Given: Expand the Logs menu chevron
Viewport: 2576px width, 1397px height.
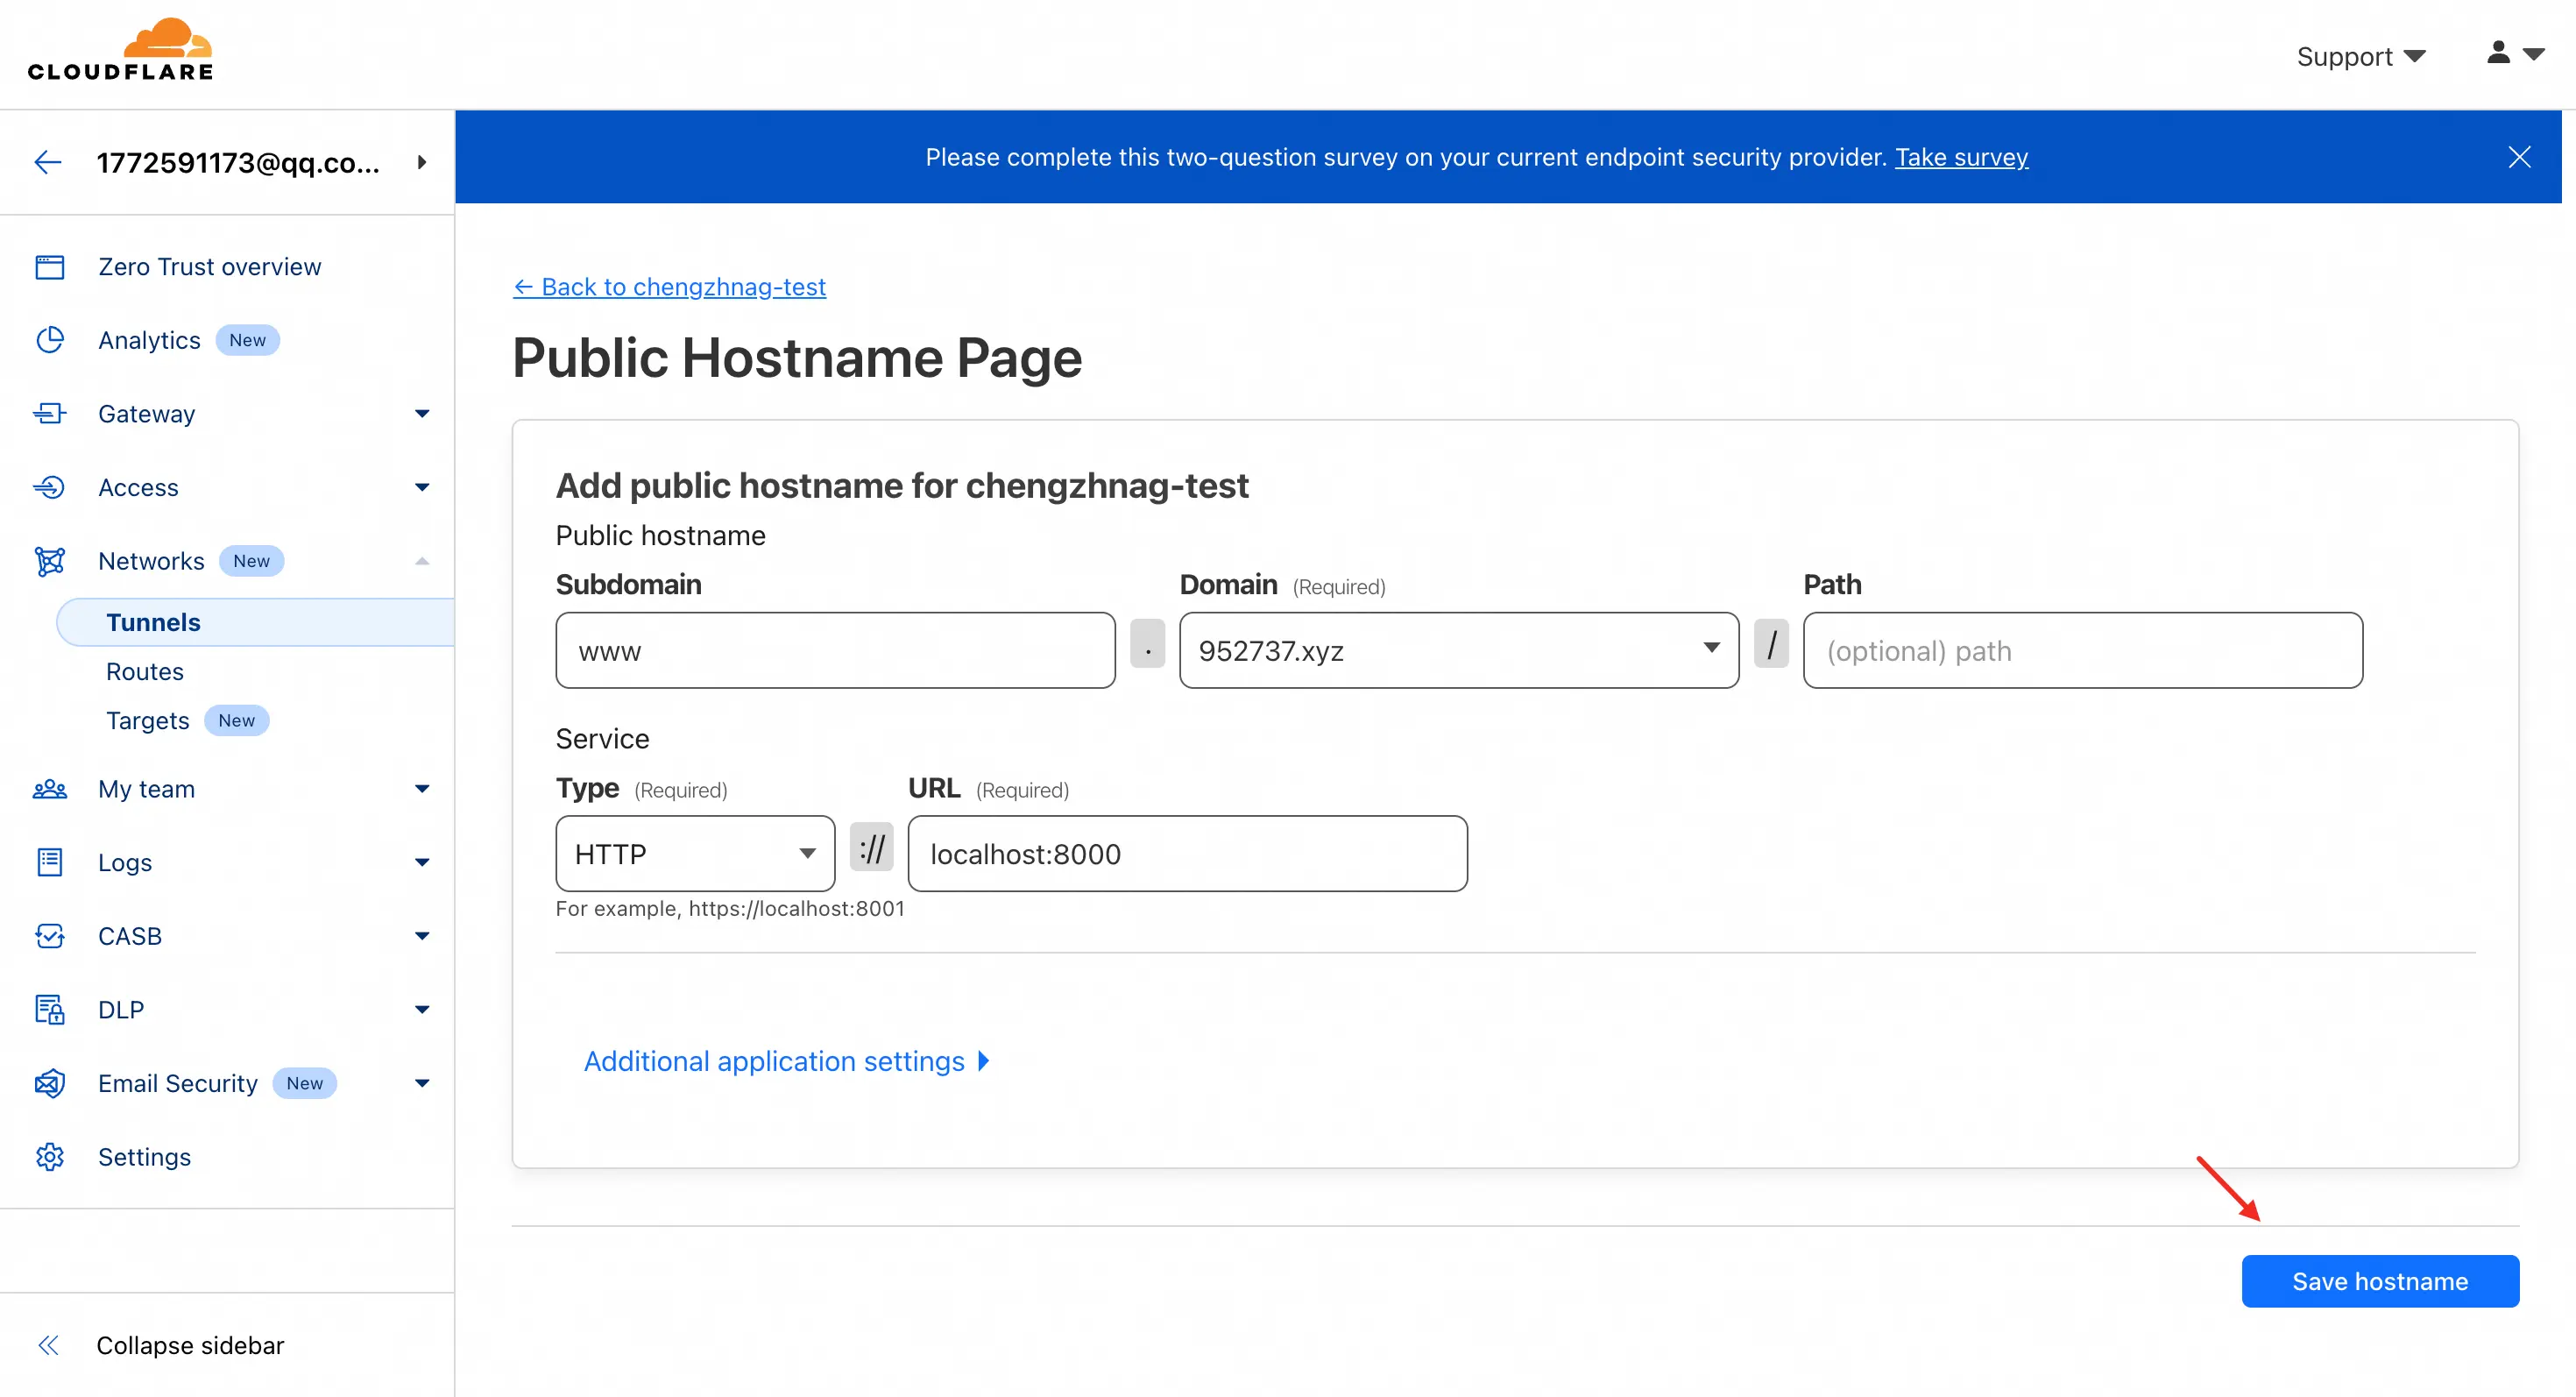Looking at the screenshot, I should click(422, 862).
